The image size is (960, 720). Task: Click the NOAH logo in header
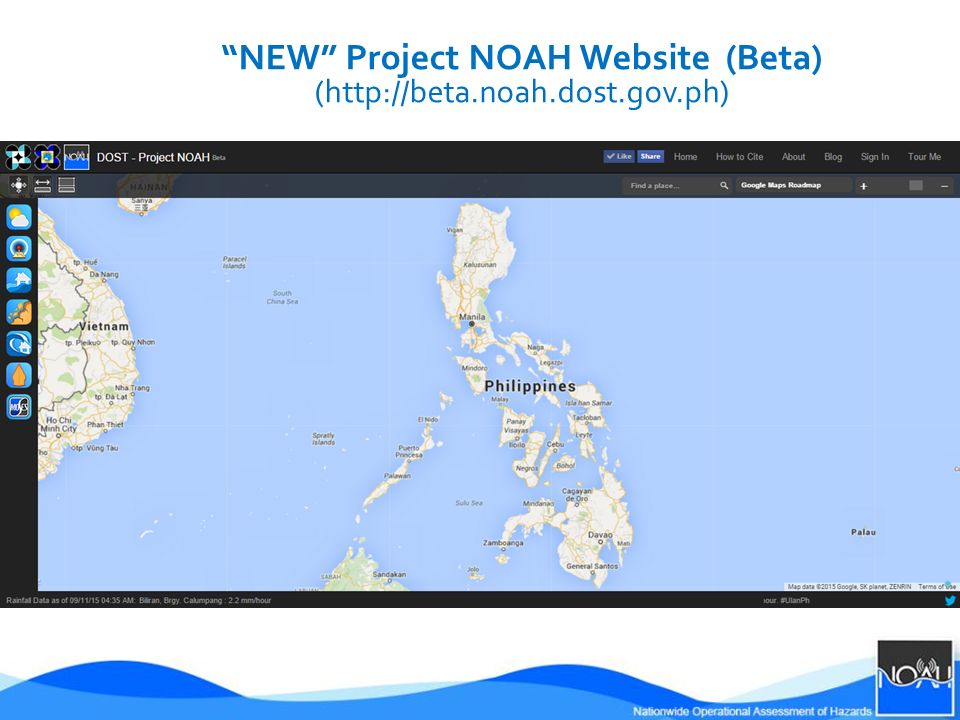tap(77, 157)
